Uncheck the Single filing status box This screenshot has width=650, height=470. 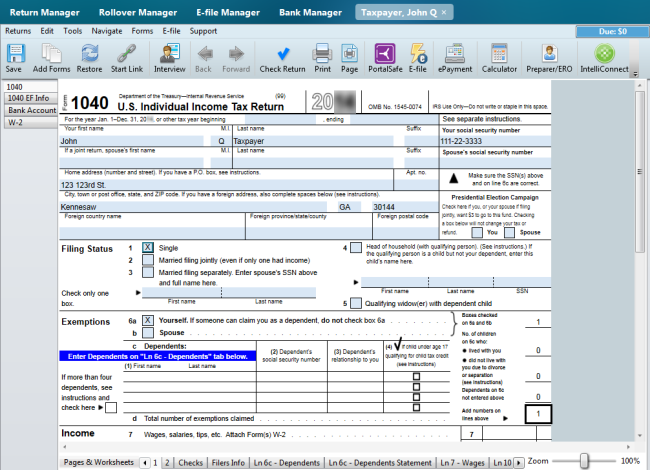148,247
